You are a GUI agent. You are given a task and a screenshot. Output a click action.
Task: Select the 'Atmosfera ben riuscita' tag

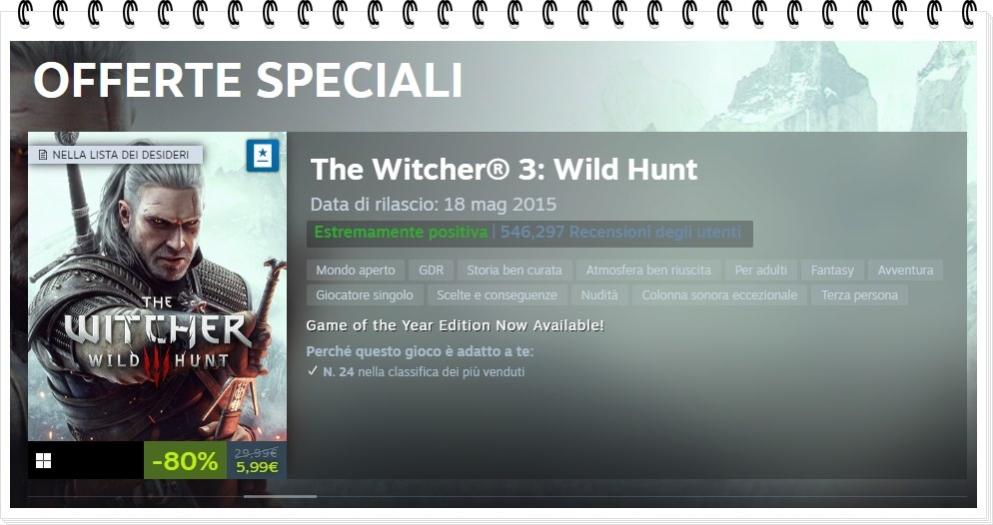648,270
